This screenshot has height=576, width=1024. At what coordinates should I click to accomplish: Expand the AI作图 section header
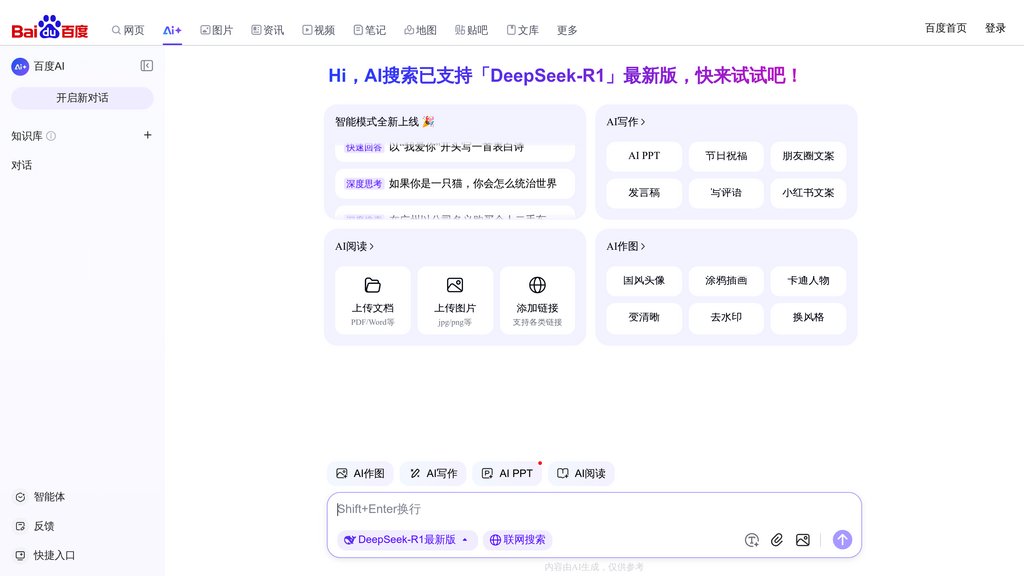coord(626,245)
